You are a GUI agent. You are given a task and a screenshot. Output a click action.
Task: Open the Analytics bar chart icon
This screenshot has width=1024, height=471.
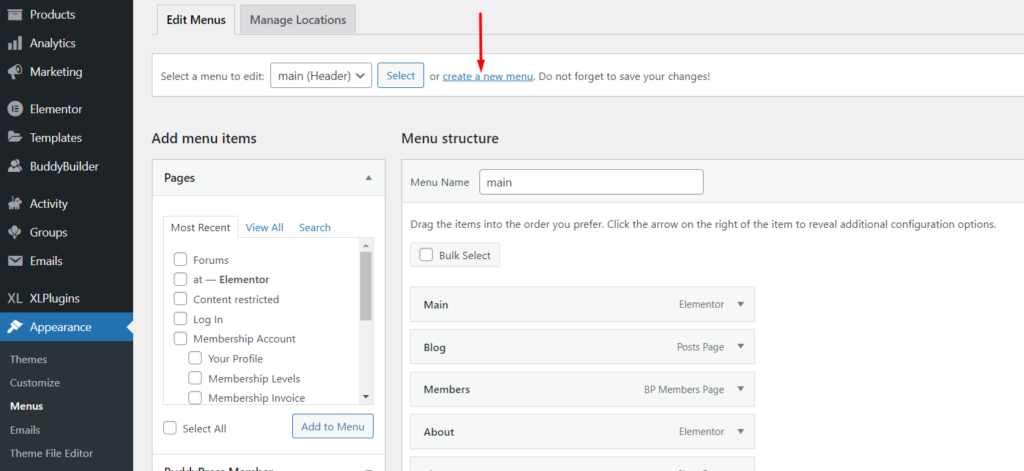(x=14, y=44)
